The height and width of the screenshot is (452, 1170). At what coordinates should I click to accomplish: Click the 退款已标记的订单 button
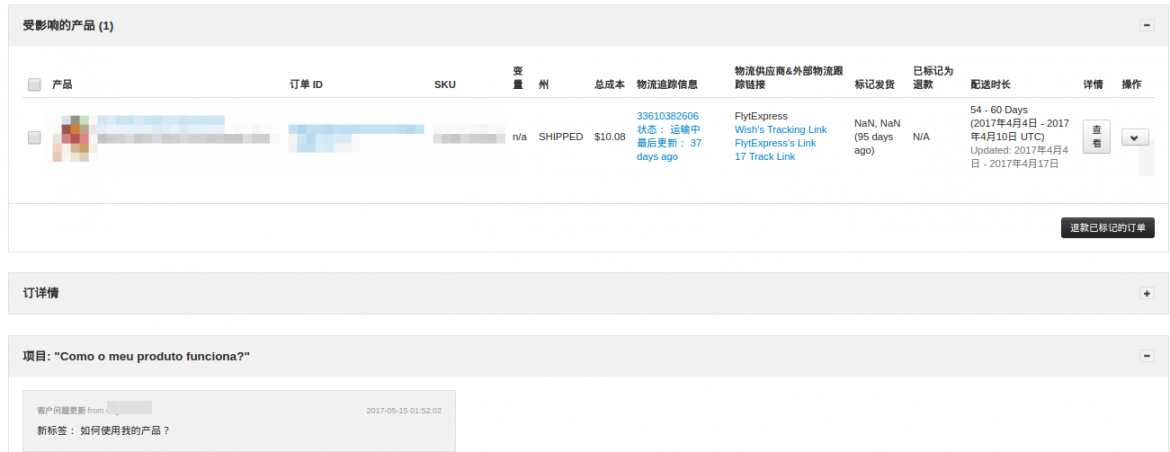click(x=1107, y=228)
